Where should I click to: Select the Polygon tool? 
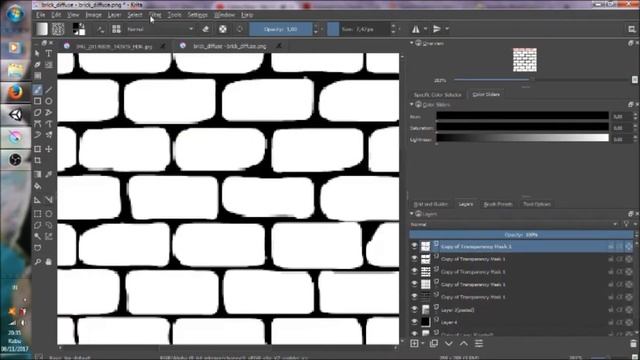pyautogui.click(x=38, y=112)
